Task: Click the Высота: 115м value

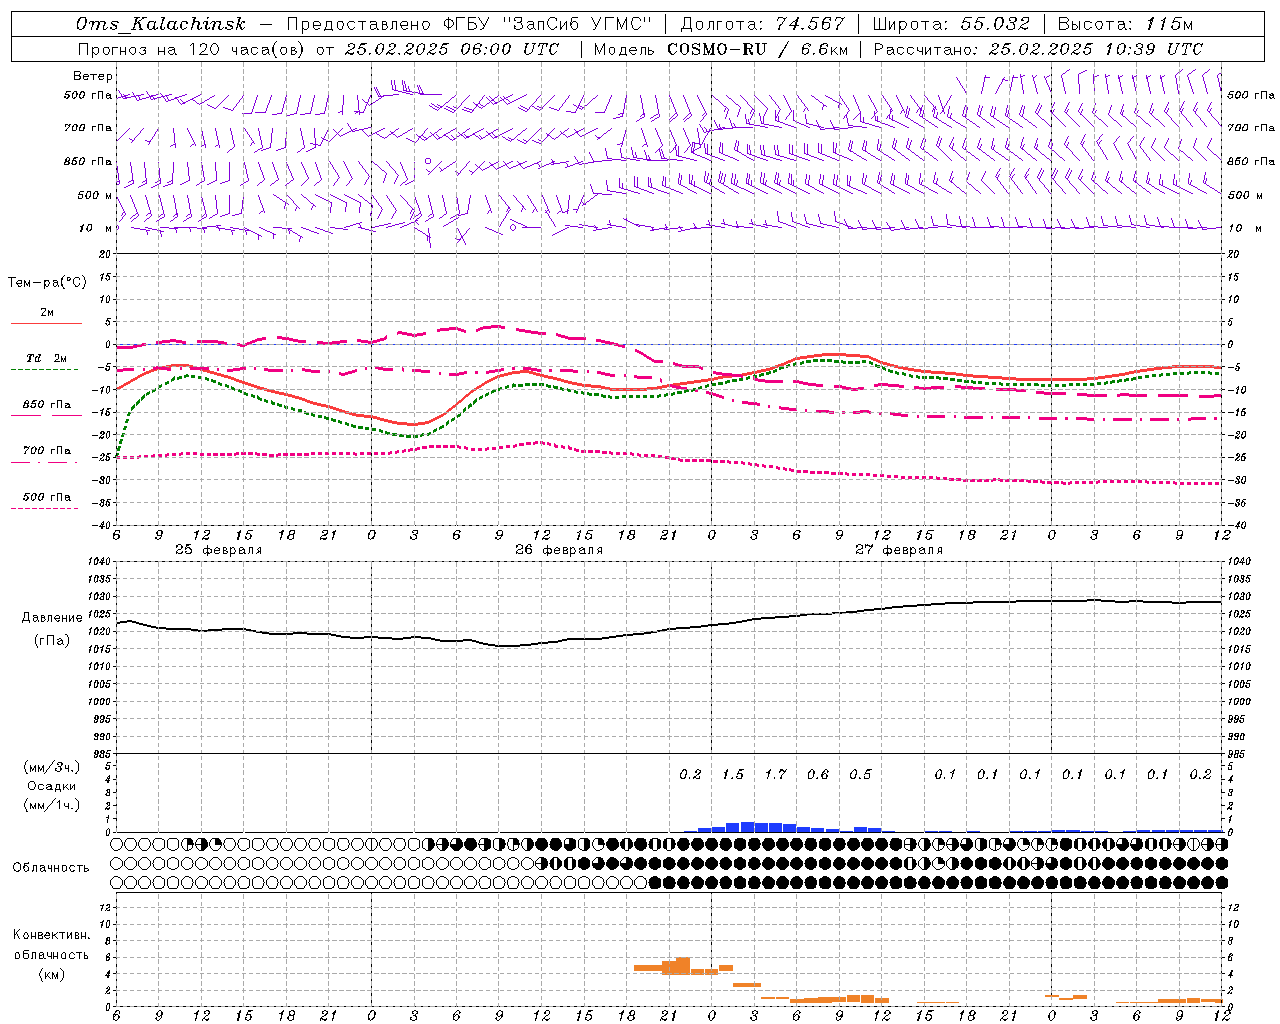Action: [x=1125, y=25]
